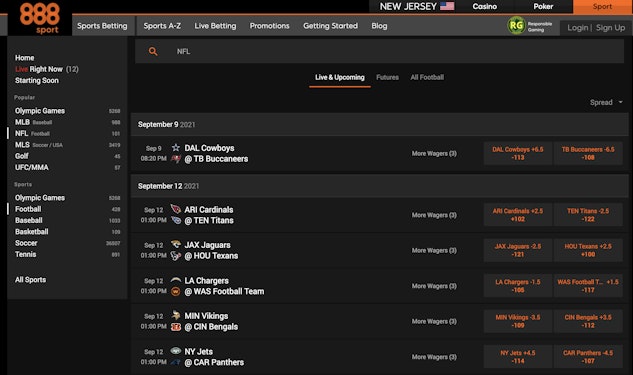Open the Blog link
633x375 pixels.
[379, 26]
